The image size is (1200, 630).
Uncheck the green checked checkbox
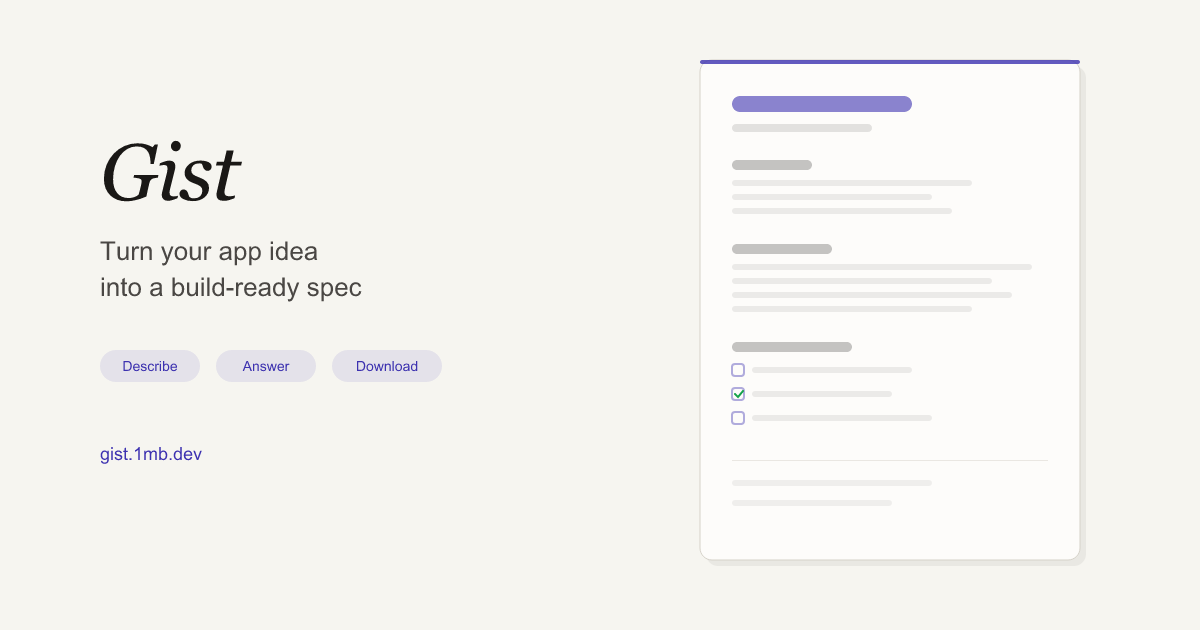pos(738,394)
